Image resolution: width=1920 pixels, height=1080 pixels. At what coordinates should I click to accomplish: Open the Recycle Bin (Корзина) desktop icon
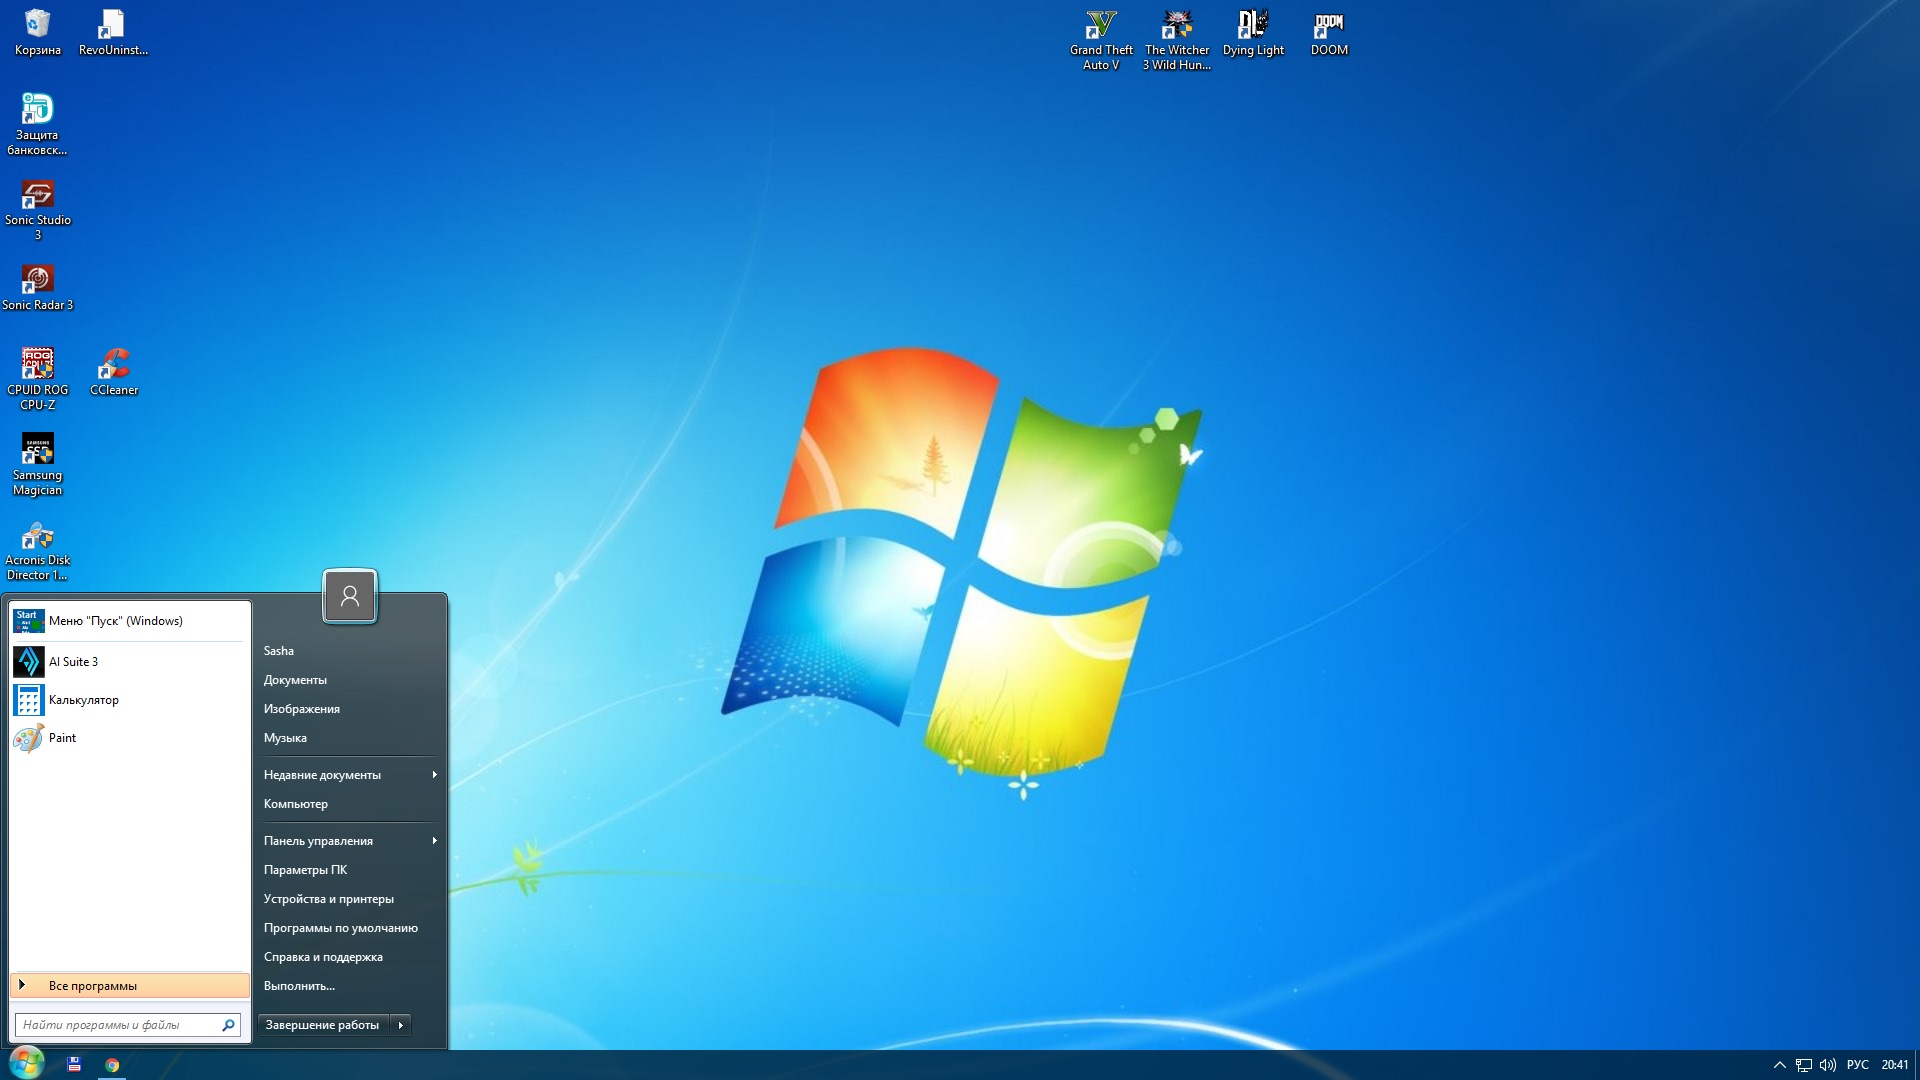pyautogui.click(x=37, y=33)
